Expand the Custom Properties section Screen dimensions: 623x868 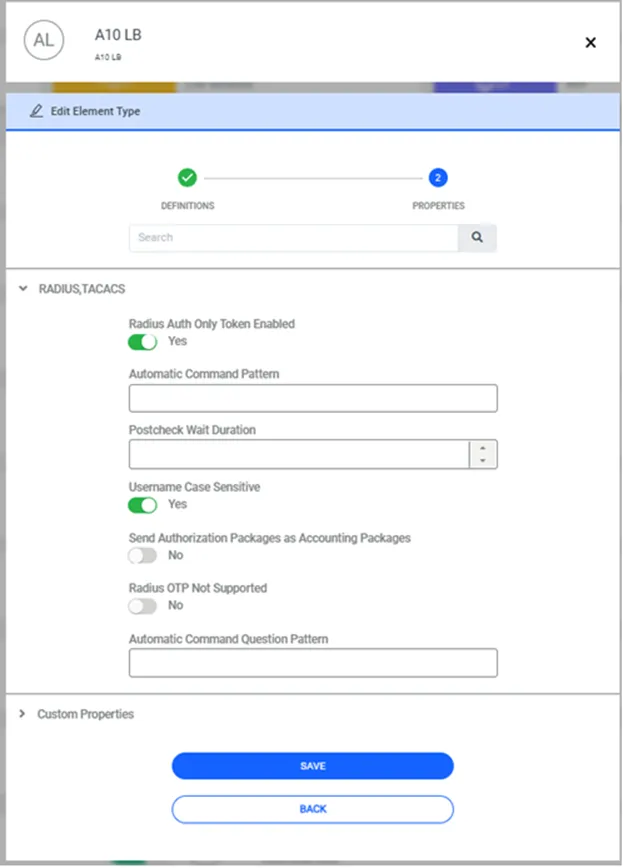tap(22, 714)
